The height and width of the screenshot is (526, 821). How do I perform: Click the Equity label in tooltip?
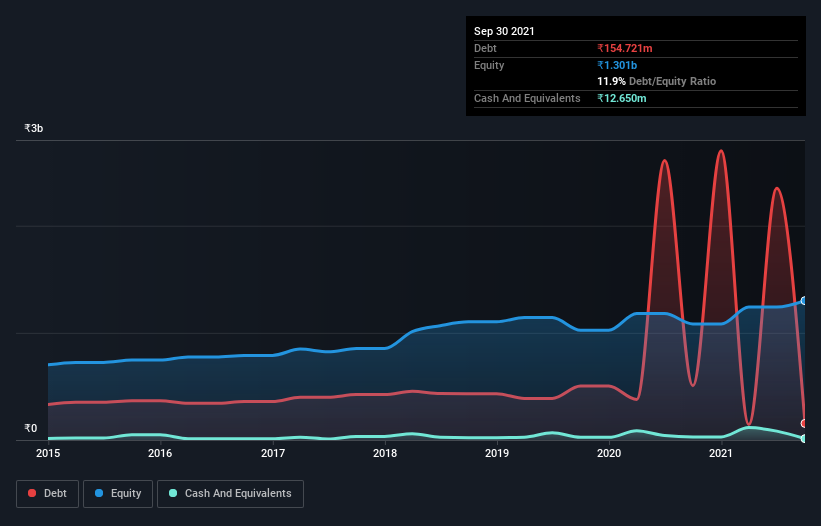click(x=489, y=65)
